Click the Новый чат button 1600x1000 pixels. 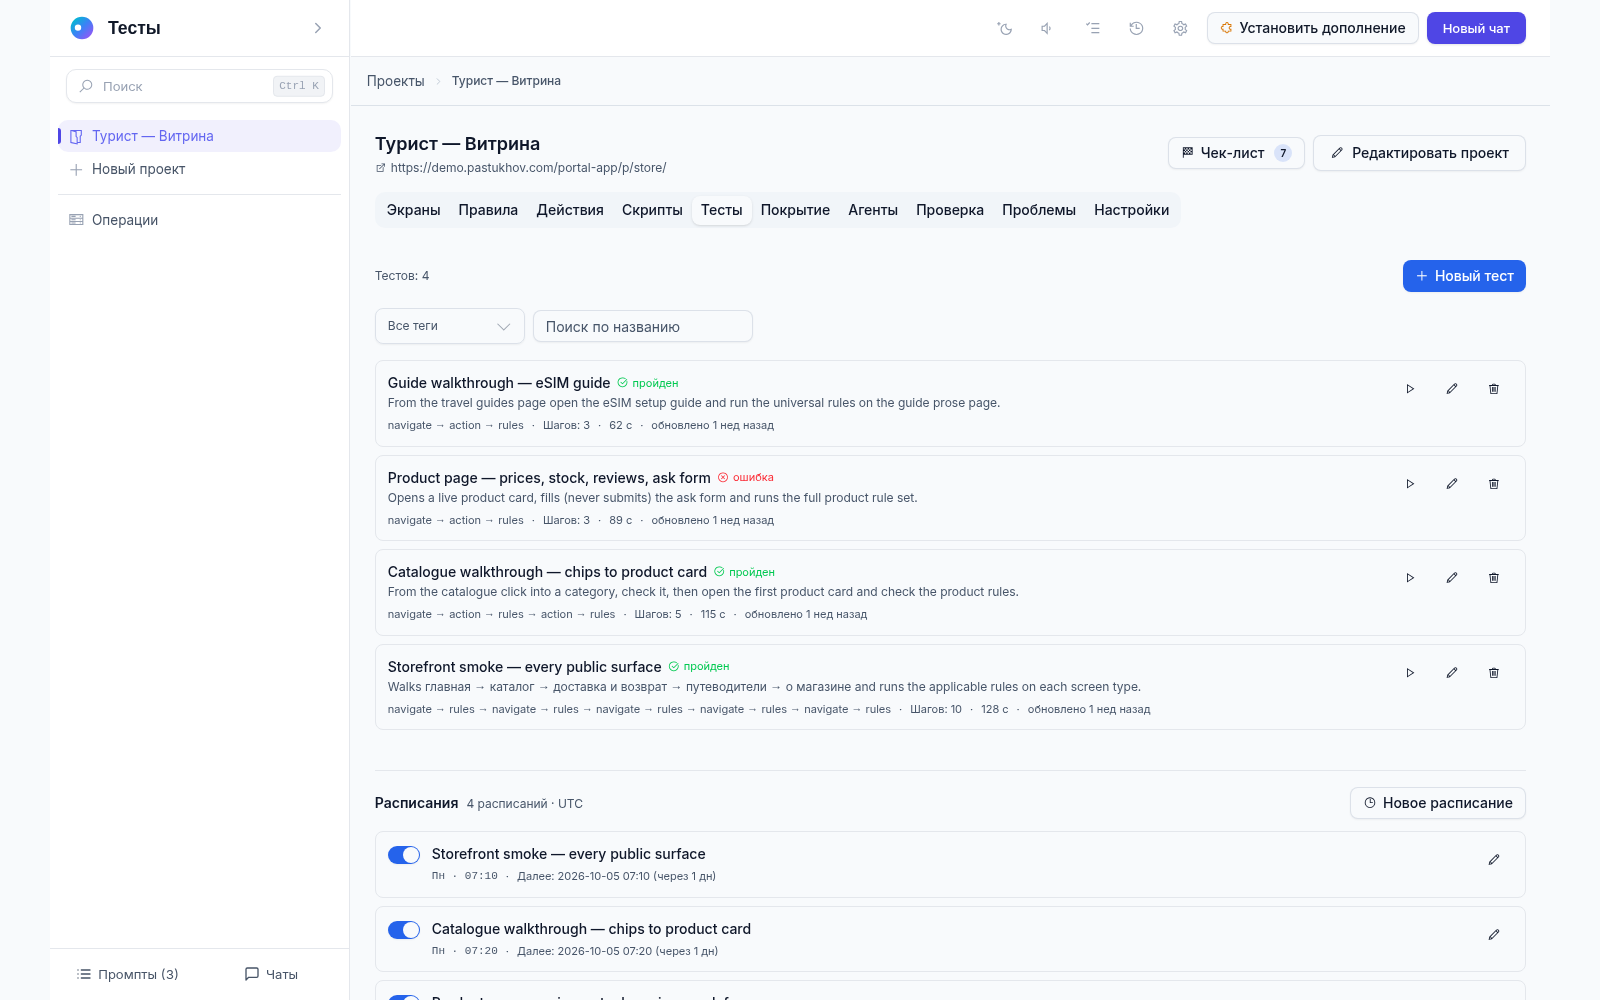1476,28
